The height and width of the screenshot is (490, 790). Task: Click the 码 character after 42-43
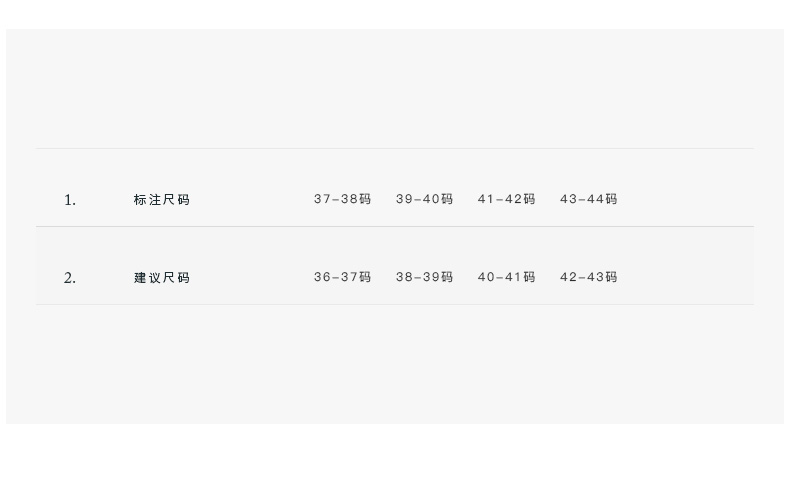(x=611, y=277)
